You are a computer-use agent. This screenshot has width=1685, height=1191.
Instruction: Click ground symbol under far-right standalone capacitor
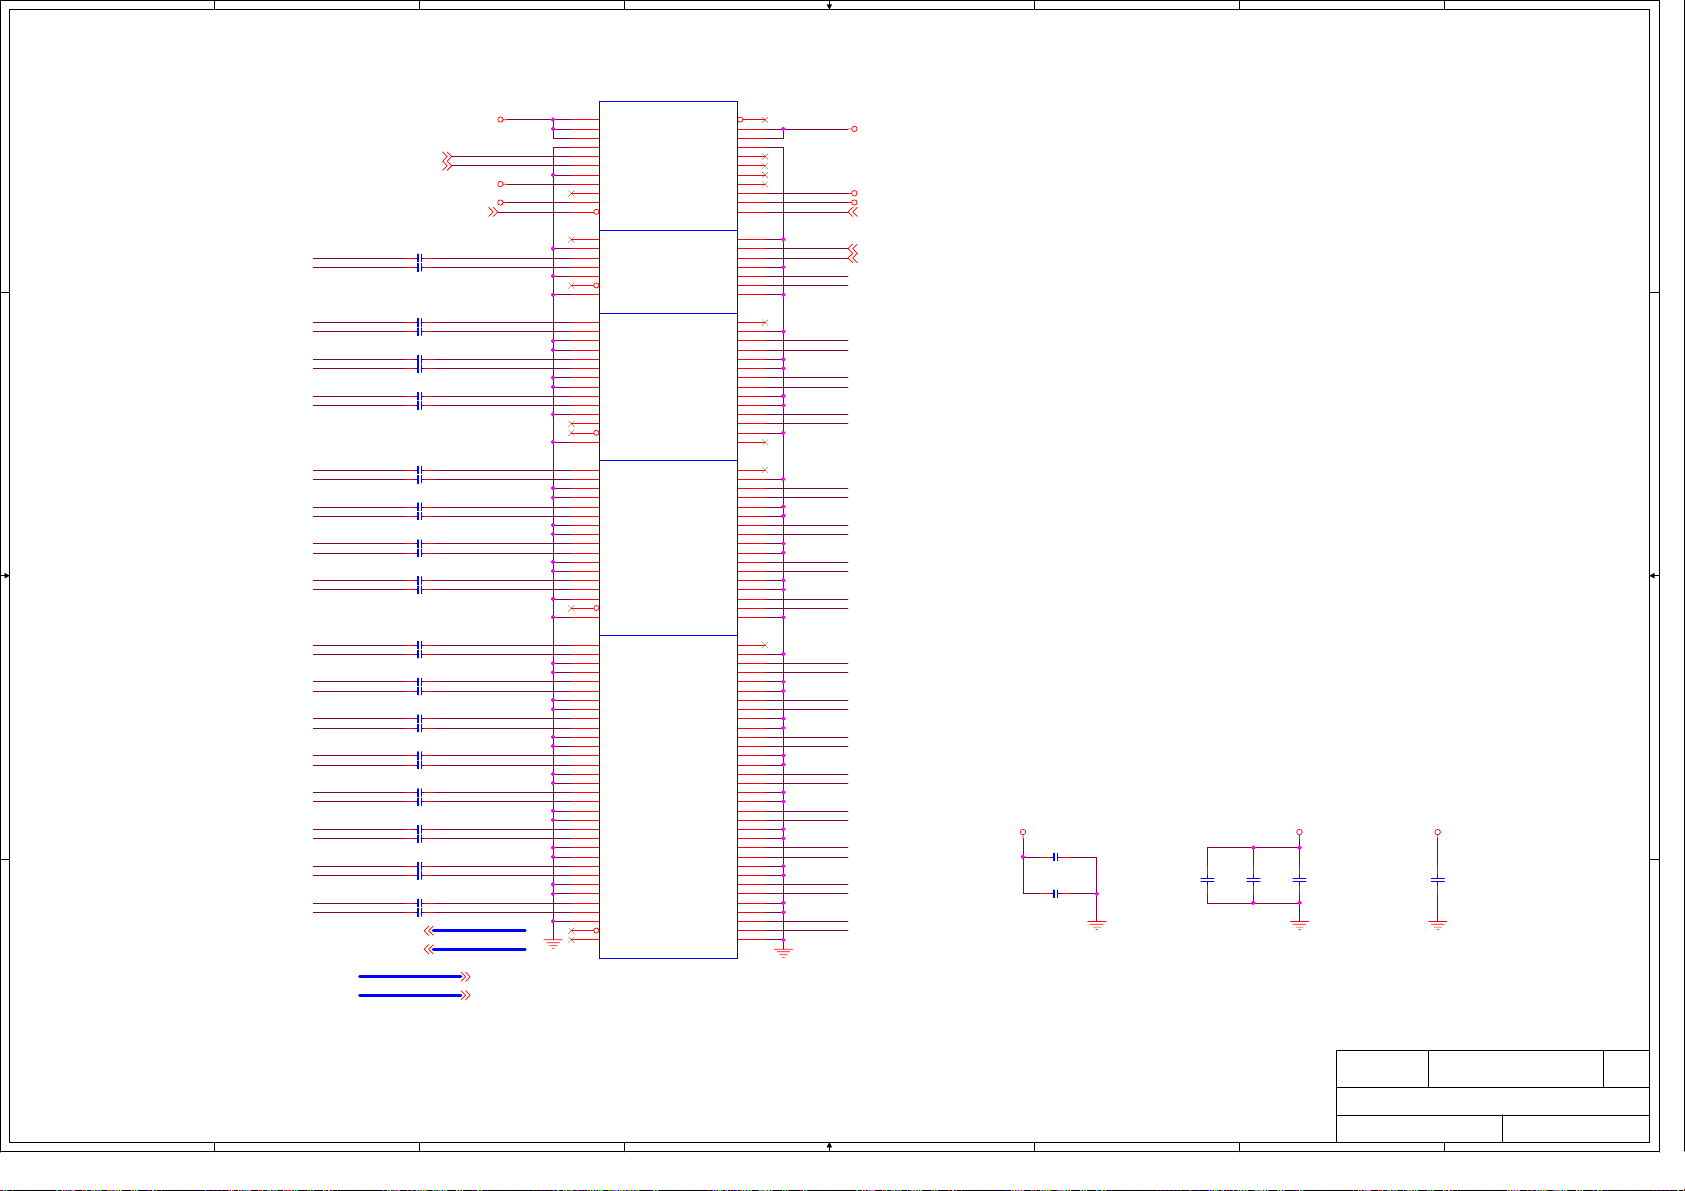tap(1437, 925)
